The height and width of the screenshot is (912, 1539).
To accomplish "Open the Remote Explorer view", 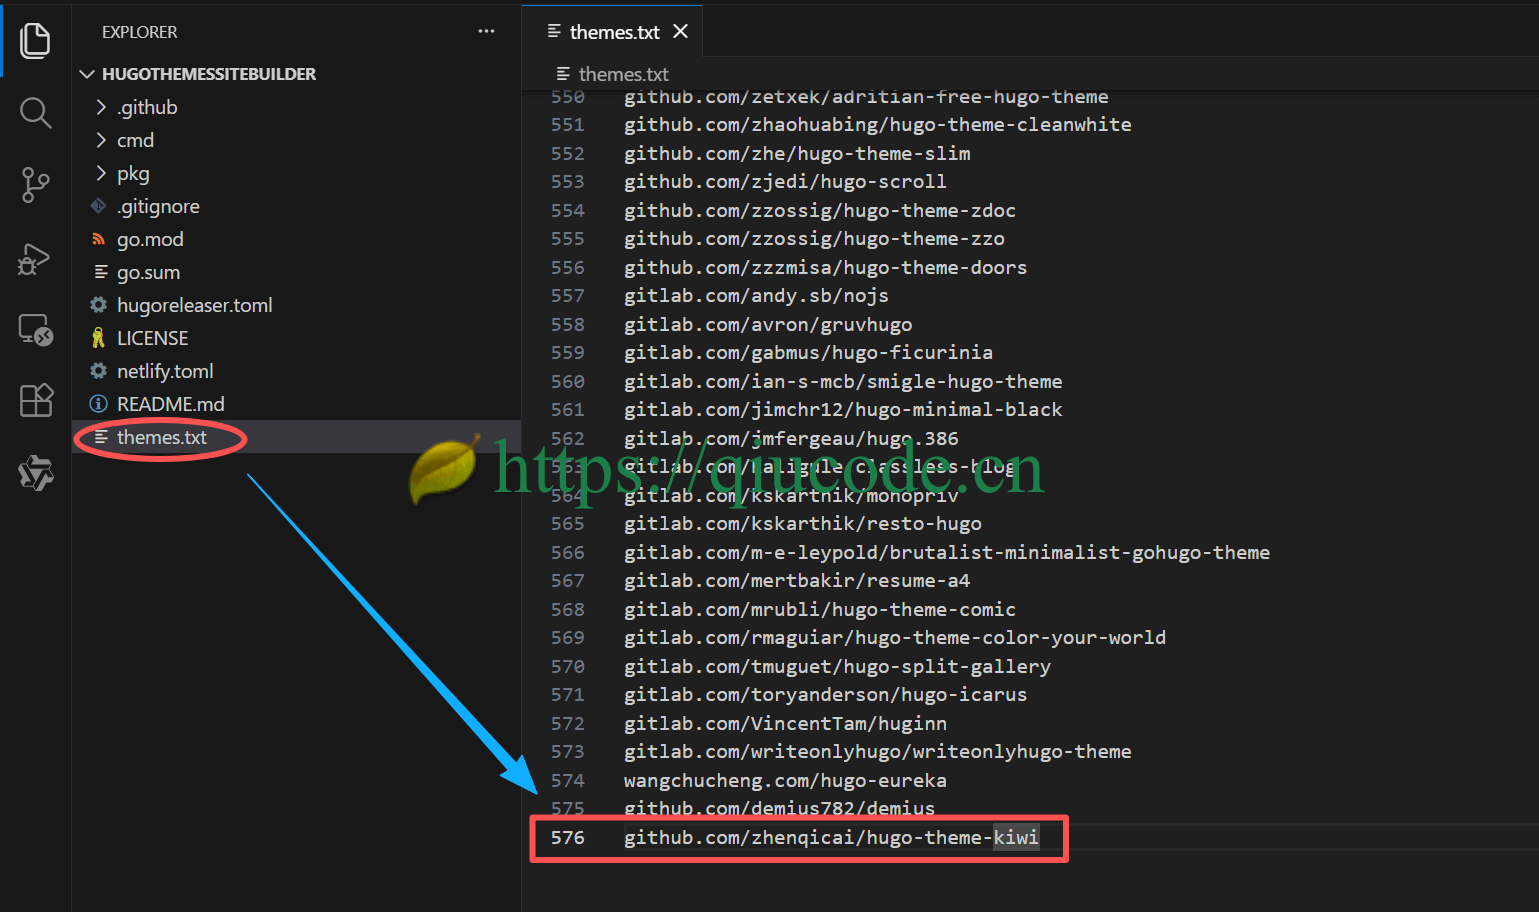I will (x=35, y=330).
